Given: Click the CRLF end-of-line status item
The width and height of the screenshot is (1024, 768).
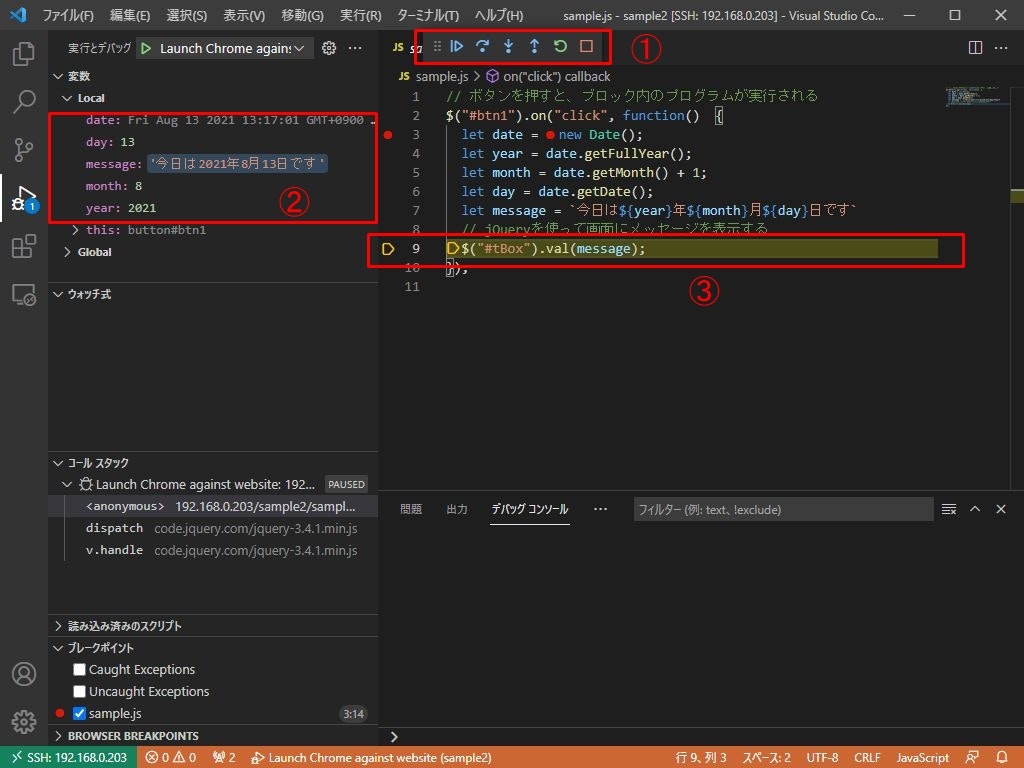Looking at the screenshot, I should [x=867, y=758].
